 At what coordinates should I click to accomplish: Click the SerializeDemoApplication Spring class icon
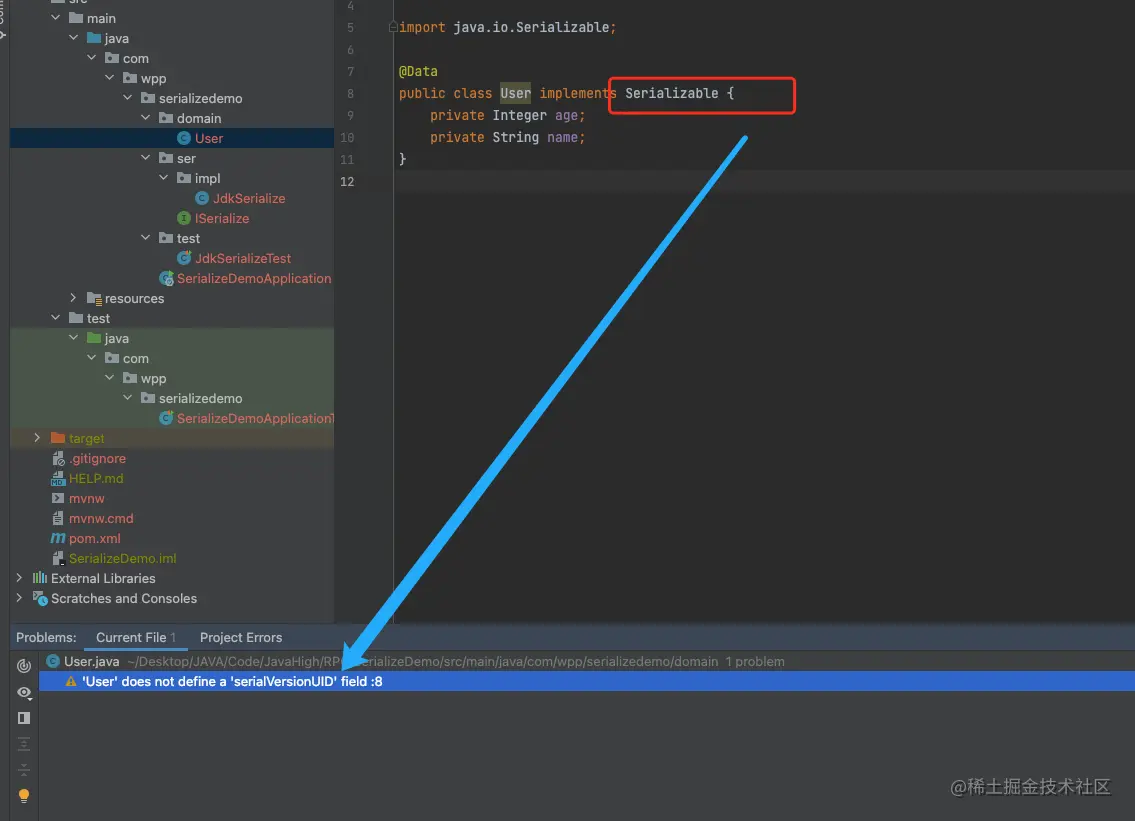point(166,279)
